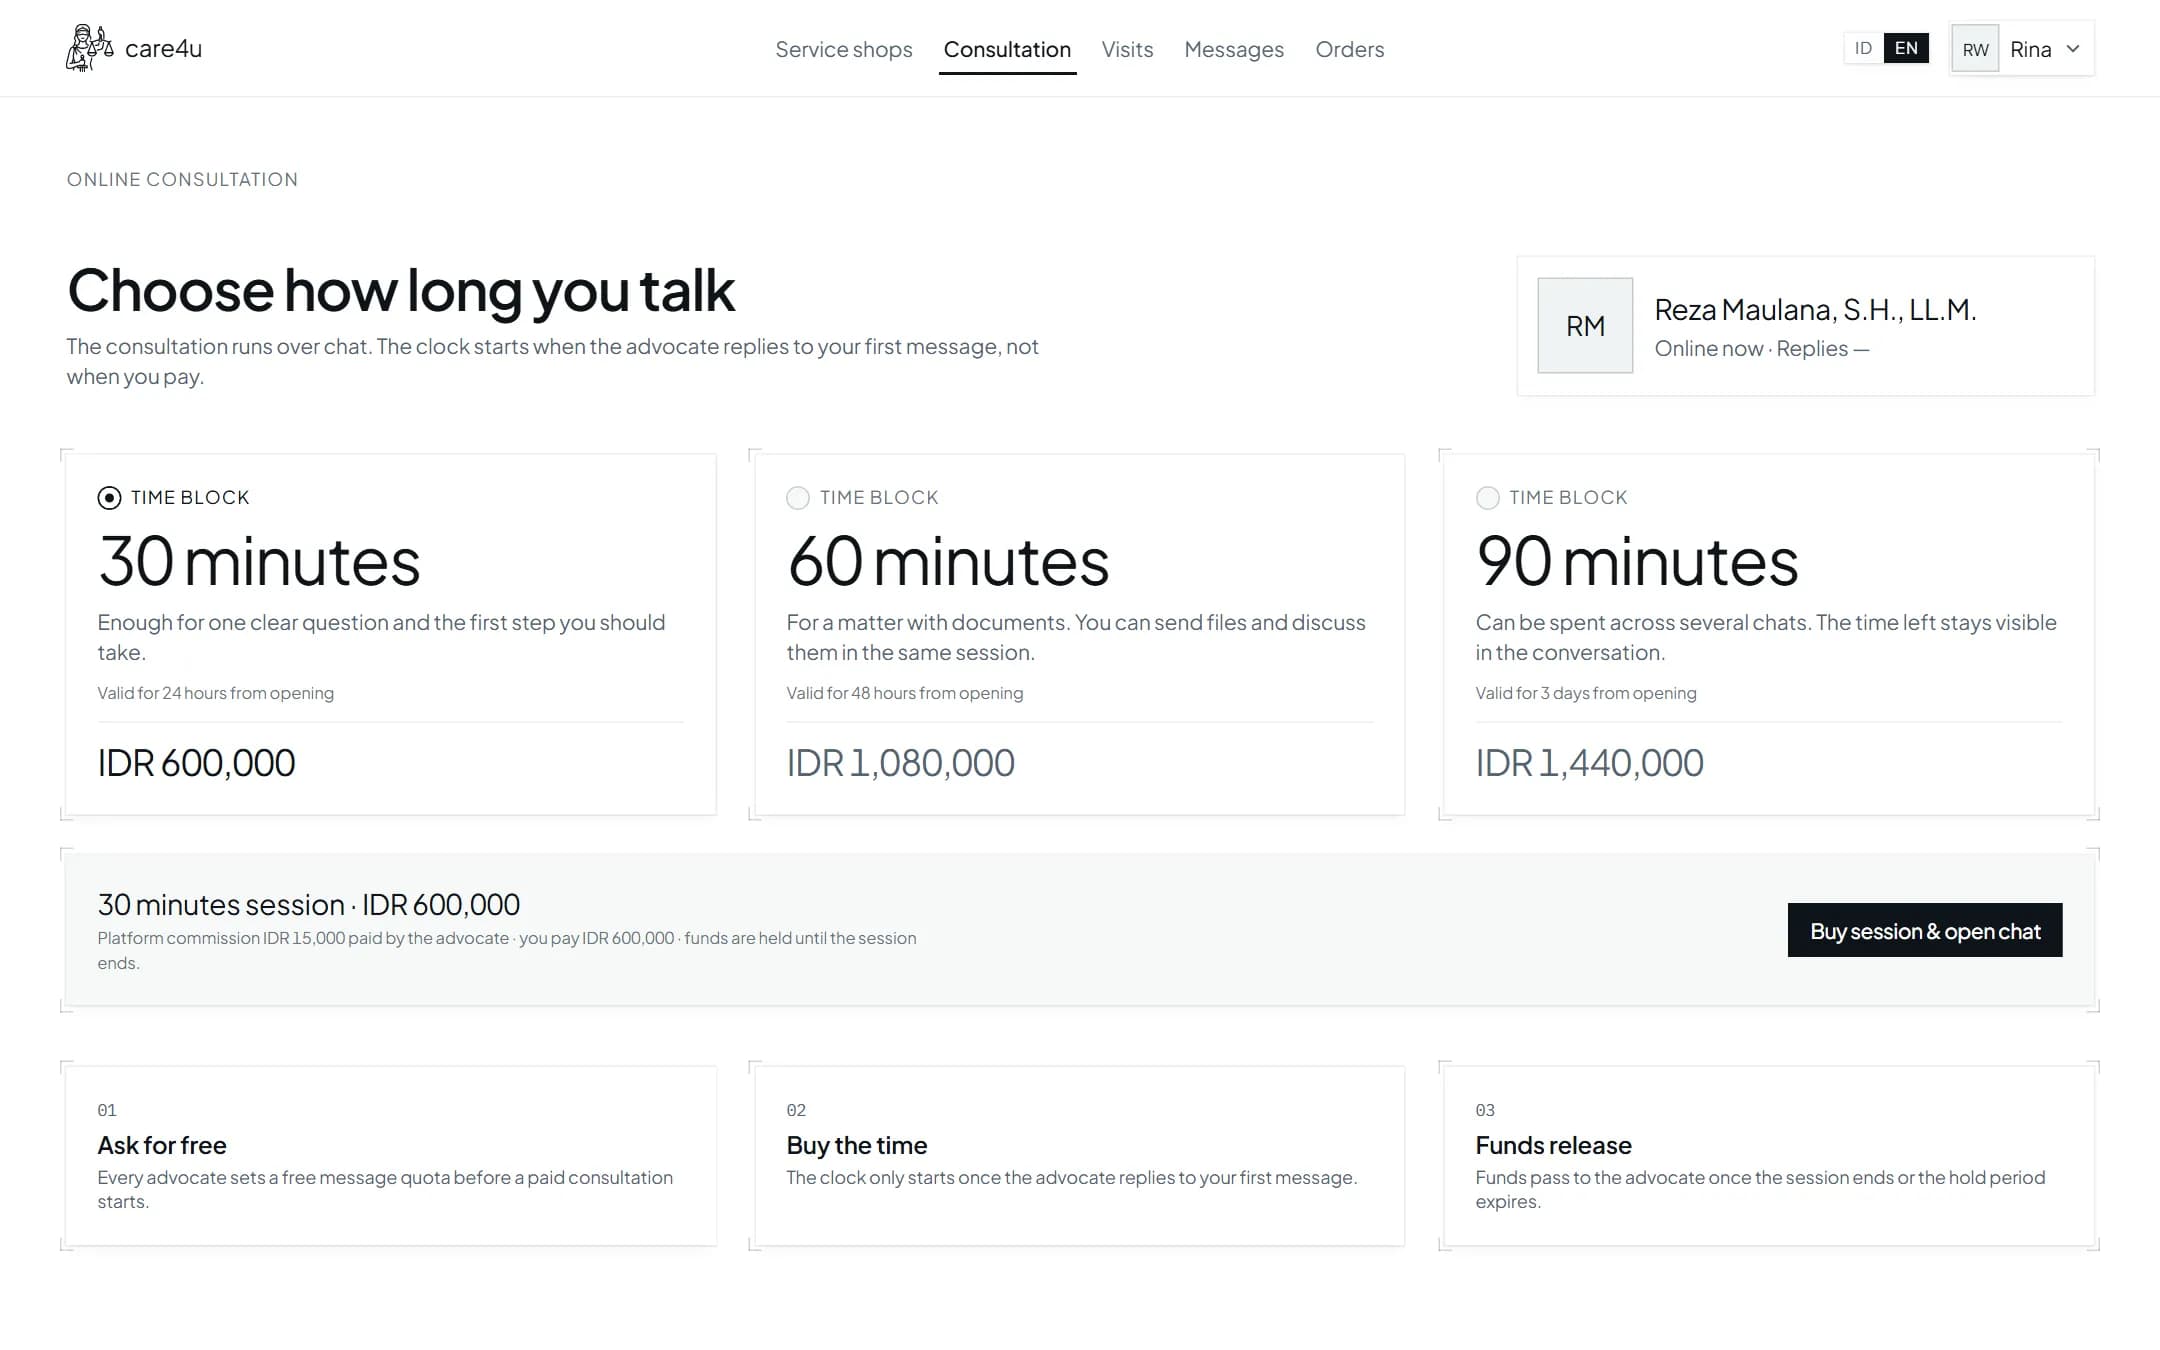Click the IDR 1,440,000 price

[x=1589, y=763]
